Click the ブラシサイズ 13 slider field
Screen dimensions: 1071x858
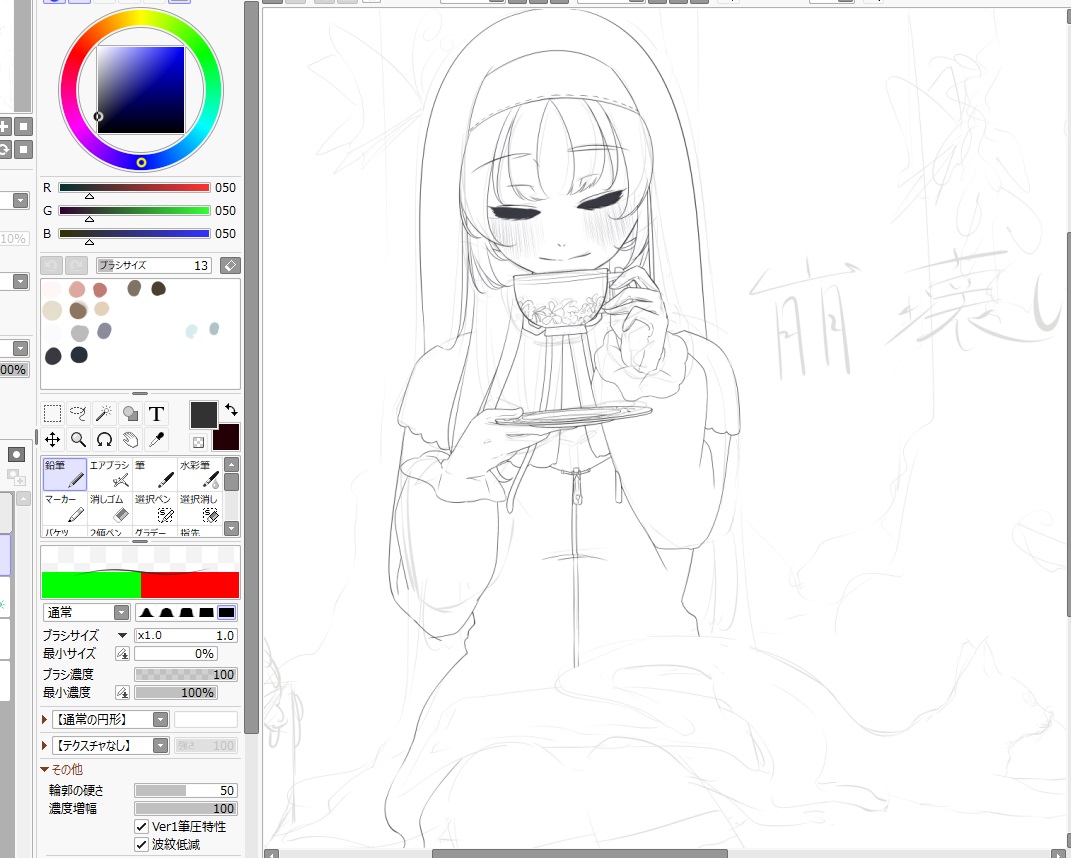[154, 265]
